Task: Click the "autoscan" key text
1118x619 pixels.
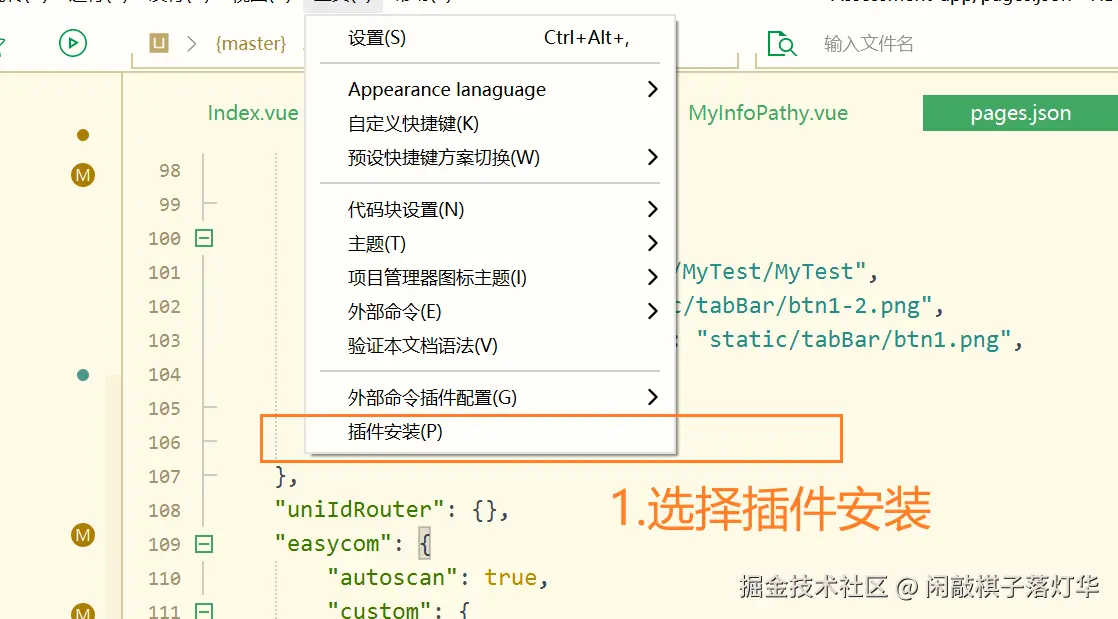Action: 391,578
